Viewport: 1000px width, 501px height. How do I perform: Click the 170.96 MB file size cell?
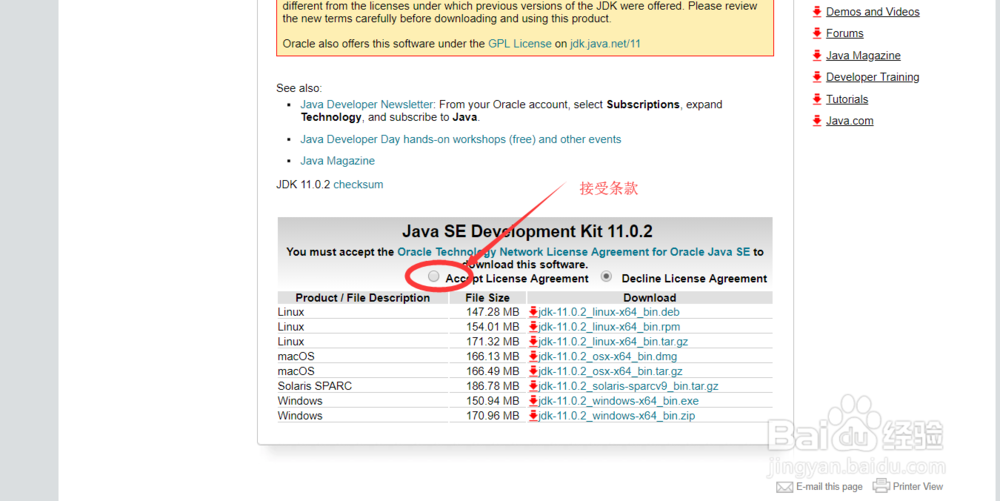click(x=492, y=416)
